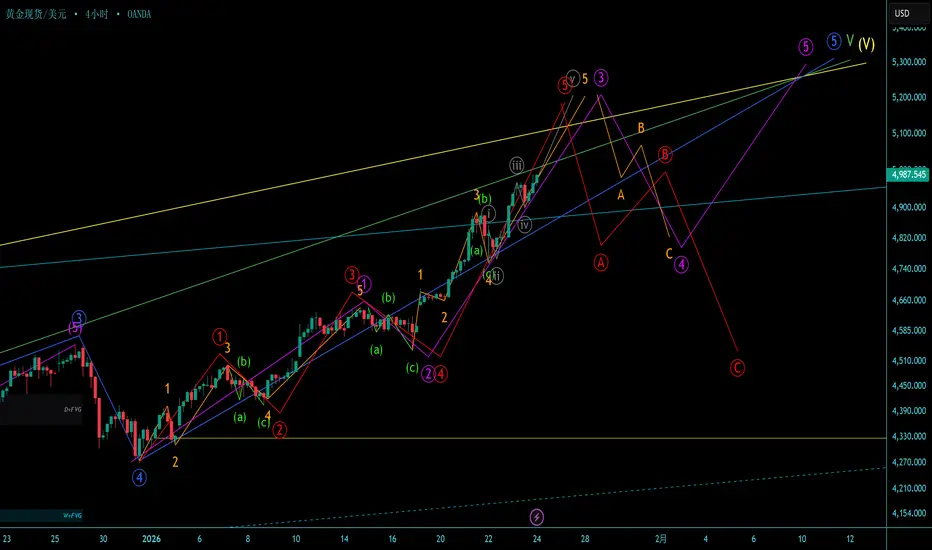The width and height of the screenshot is (932, 550).
Task: Click the 黄金现货/美元 symbol title
Action: coord(36,14)
